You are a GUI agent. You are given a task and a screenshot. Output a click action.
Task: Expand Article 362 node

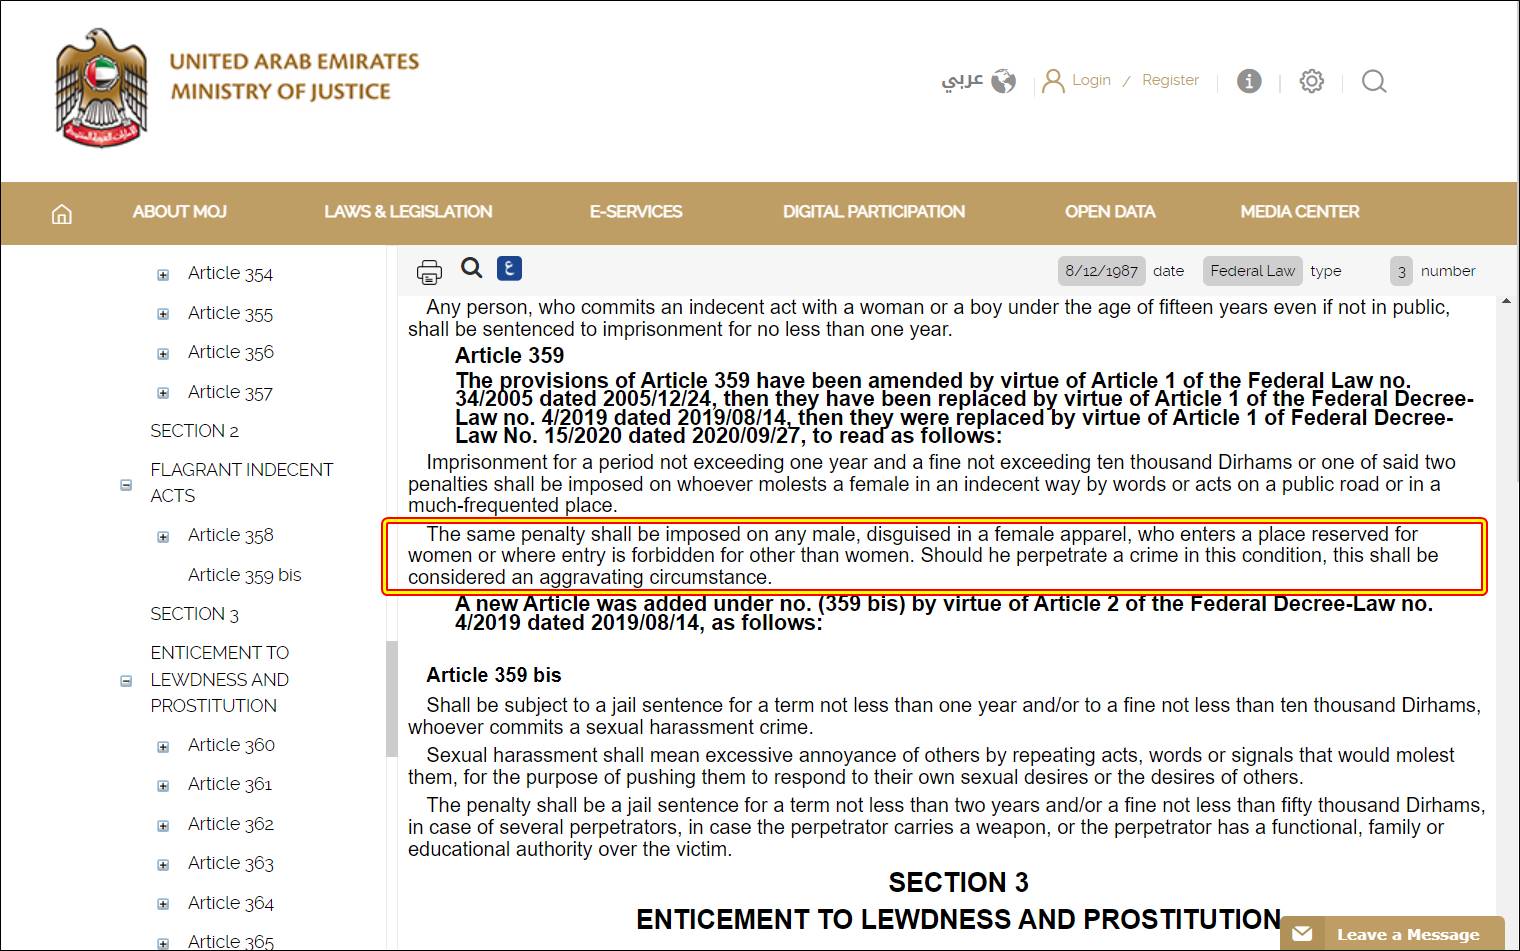point(163,825)
